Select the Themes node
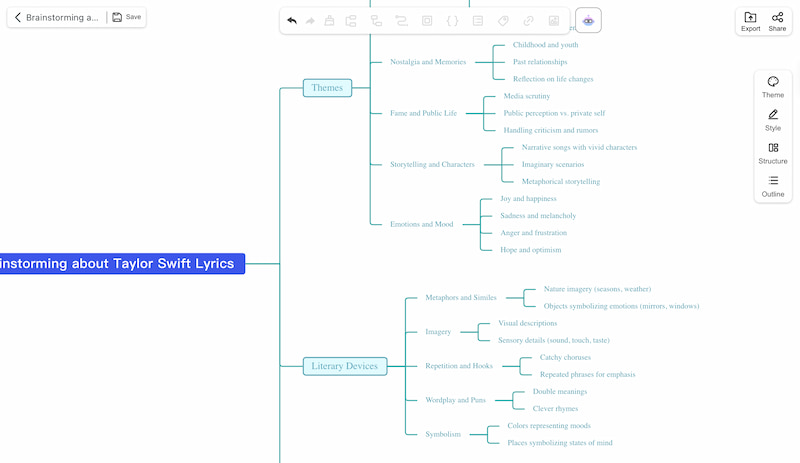800x463 pixels. pyautogui.click(x=327, y=88)
